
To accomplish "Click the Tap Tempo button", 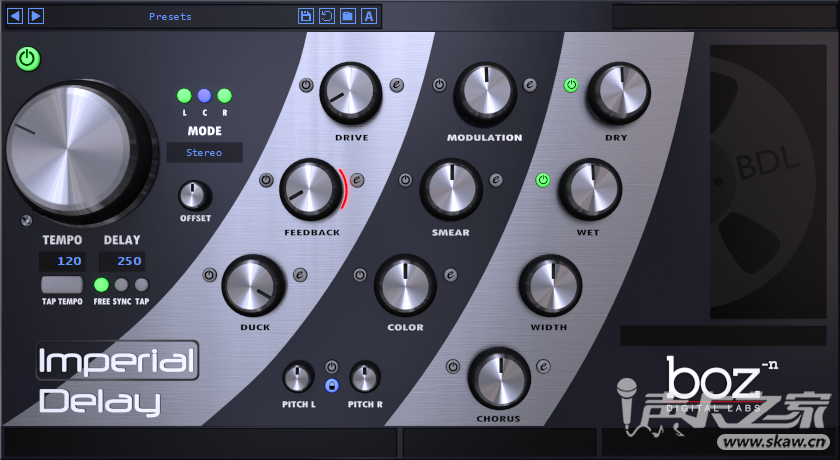I will click(x=62, y=285).
